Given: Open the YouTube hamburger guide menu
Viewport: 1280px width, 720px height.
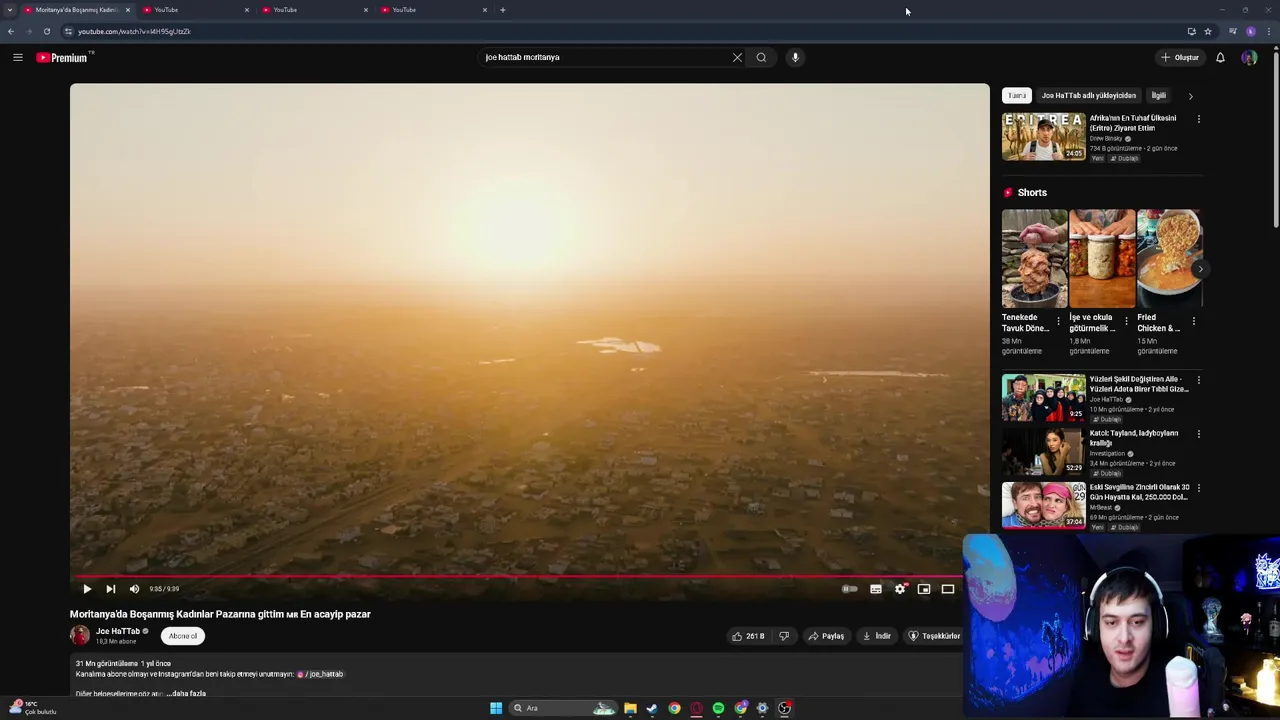Looking at the screenshot, I should point(18,57).
